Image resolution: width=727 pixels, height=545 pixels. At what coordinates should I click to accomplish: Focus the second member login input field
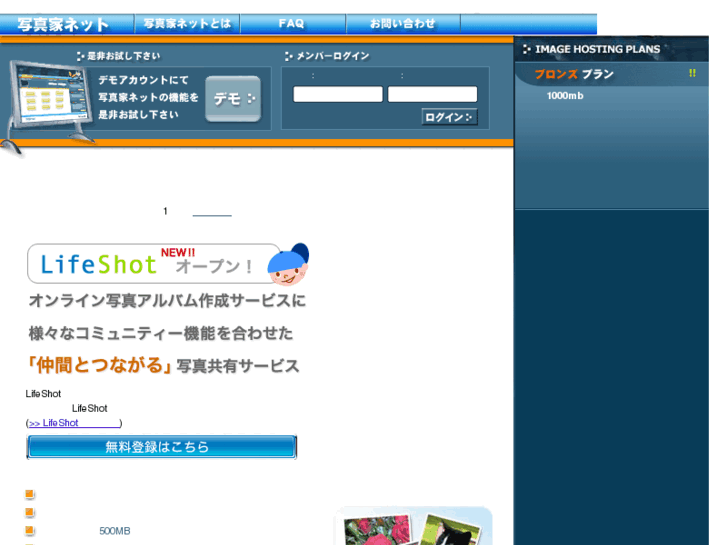click(433, 94)
